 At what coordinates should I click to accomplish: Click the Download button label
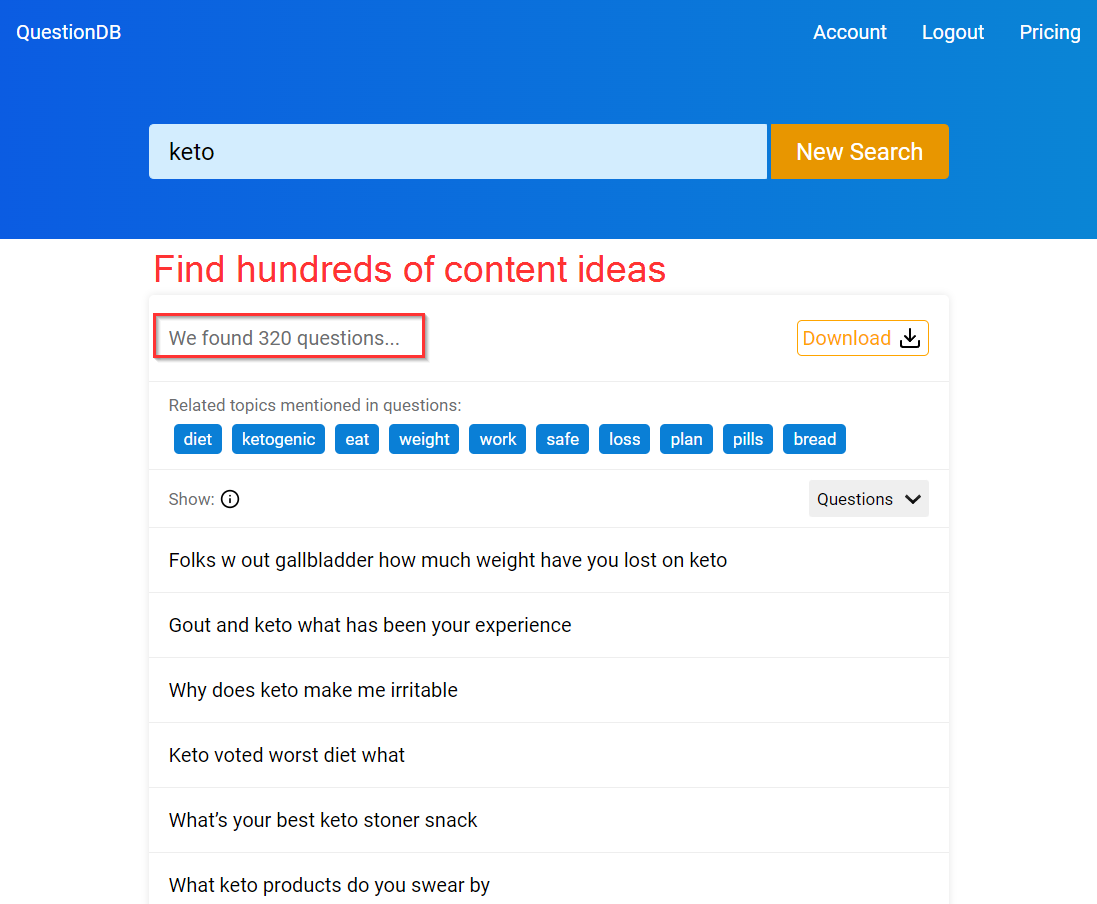pyautogui.click(x=847, y=338)
